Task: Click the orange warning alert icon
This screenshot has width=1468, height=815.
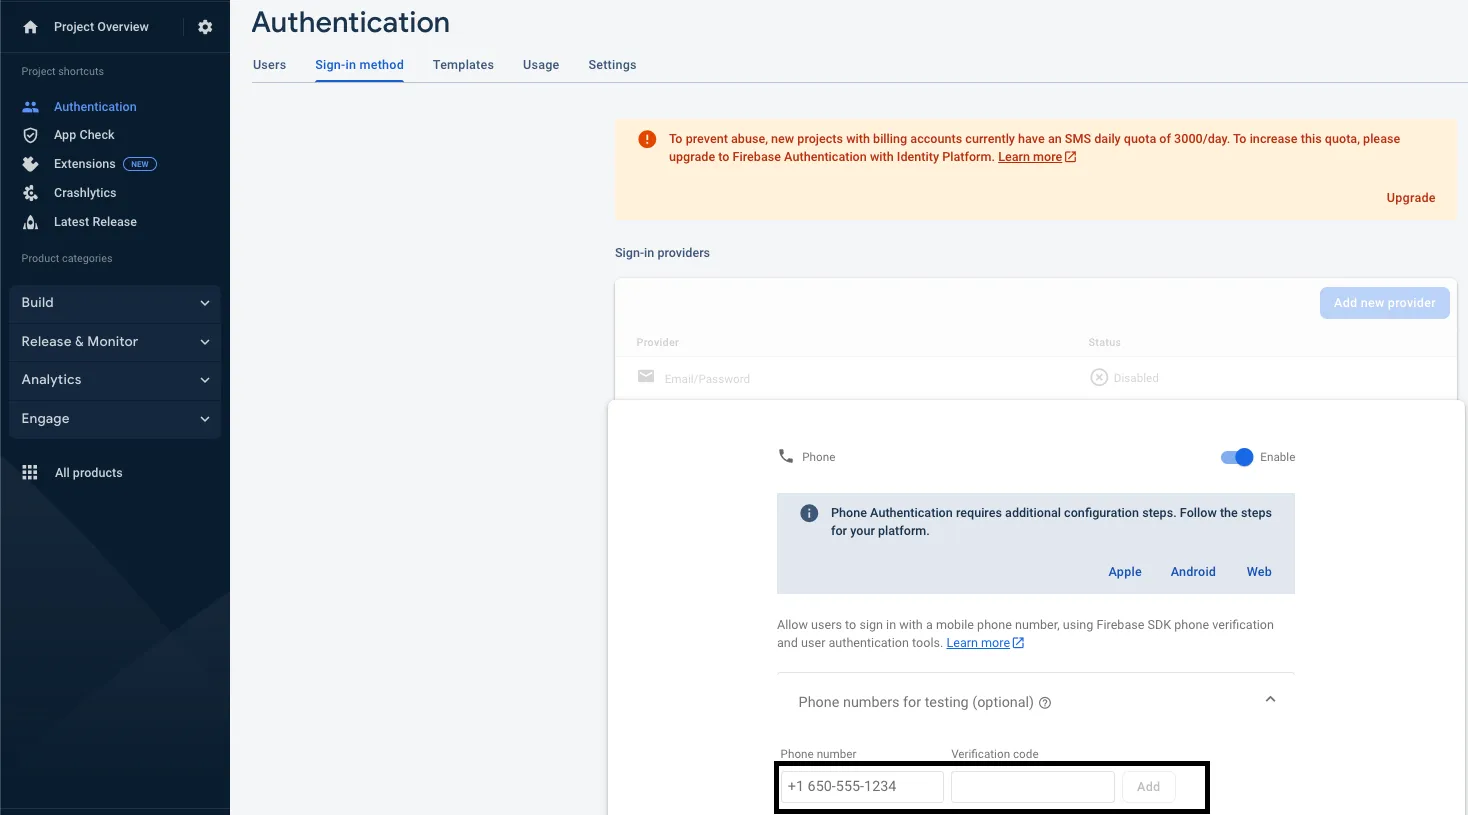Action: pos(647,139)
